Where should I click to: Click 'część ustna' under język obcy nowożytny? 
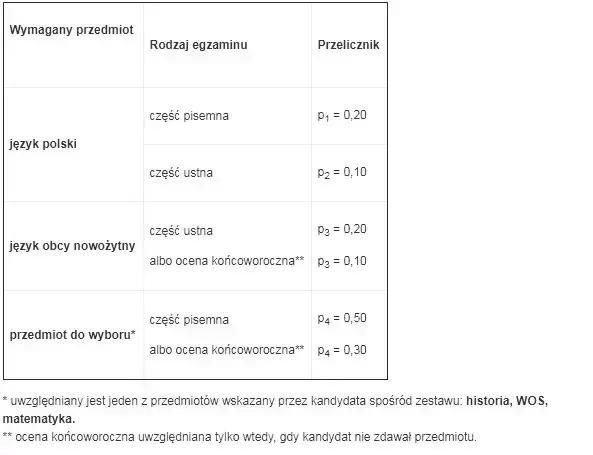pyautogui.click(x=181, y=231)
